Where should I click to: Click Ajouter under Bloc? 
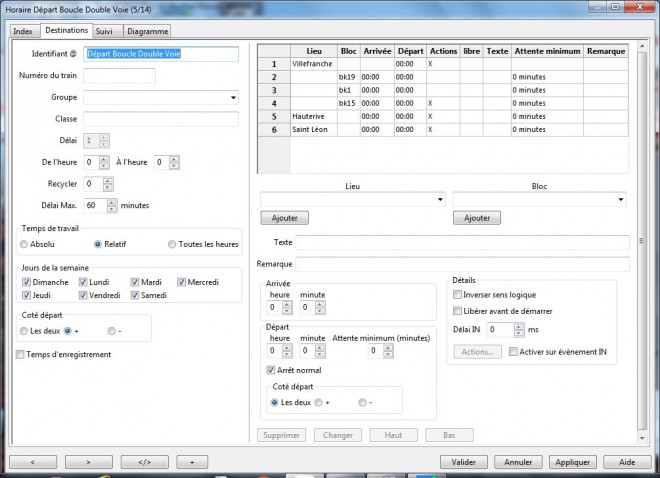point(477,218)
